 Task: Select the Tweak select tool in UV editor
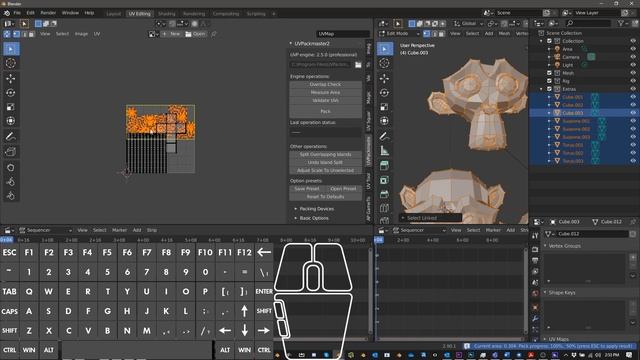[11, 49]
